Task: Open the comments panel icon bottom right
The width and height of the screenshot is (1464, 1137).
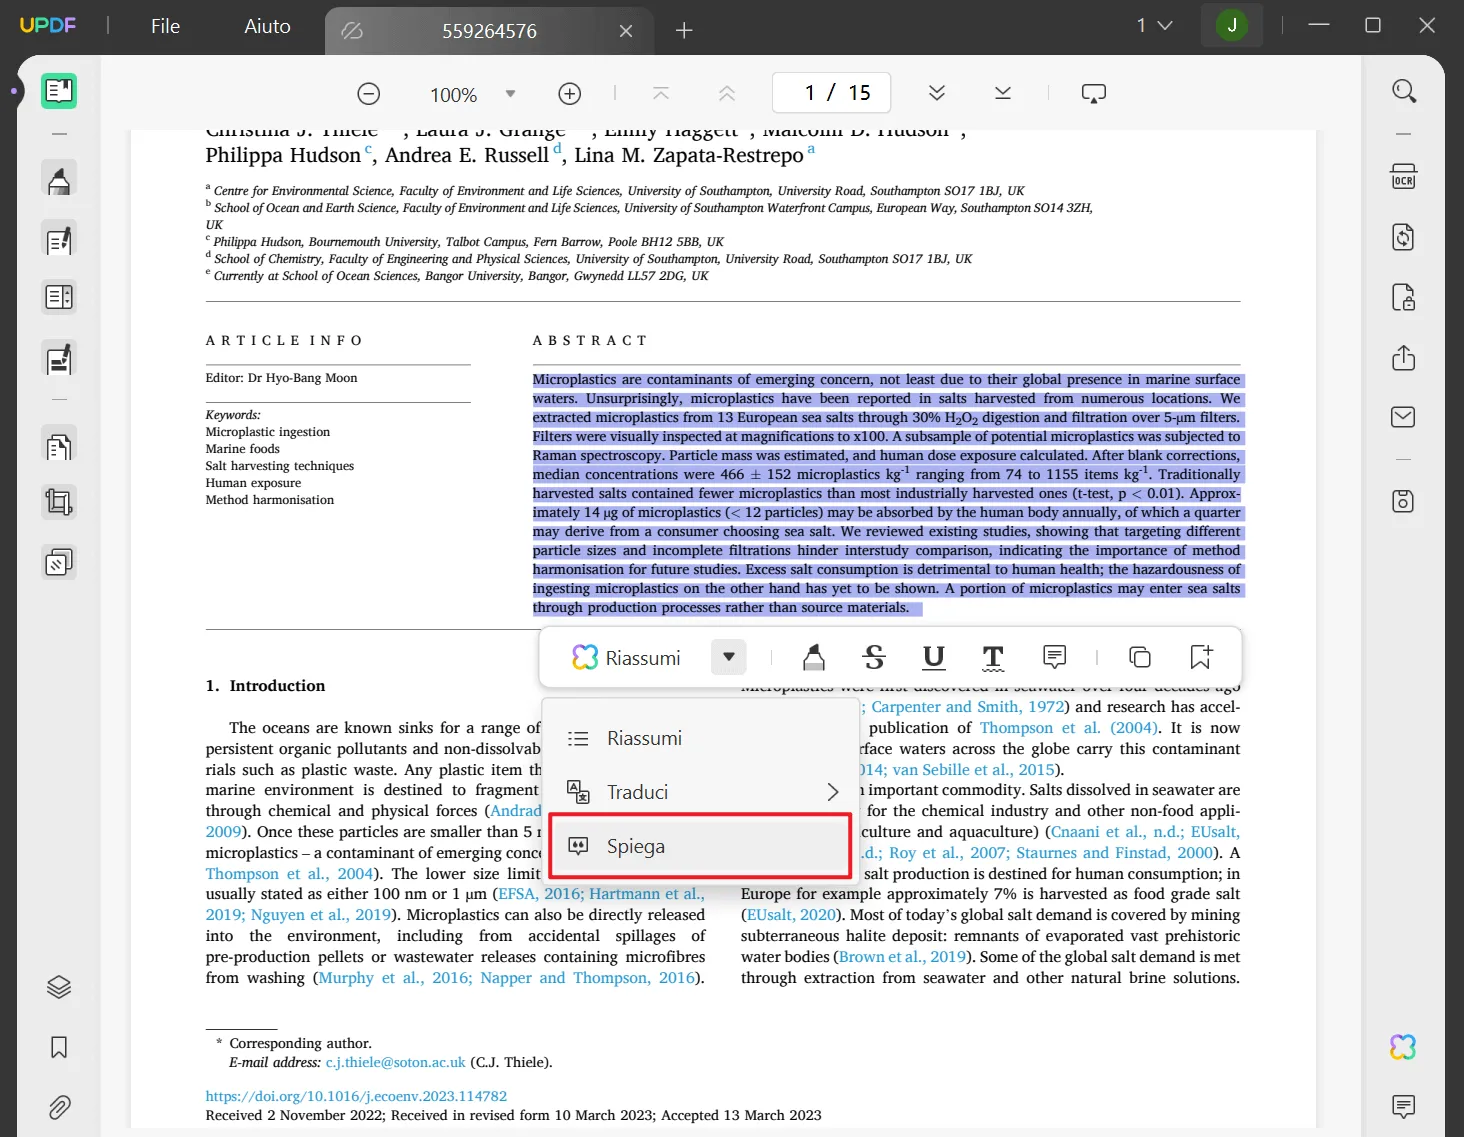Action: click(1404, 1106)
